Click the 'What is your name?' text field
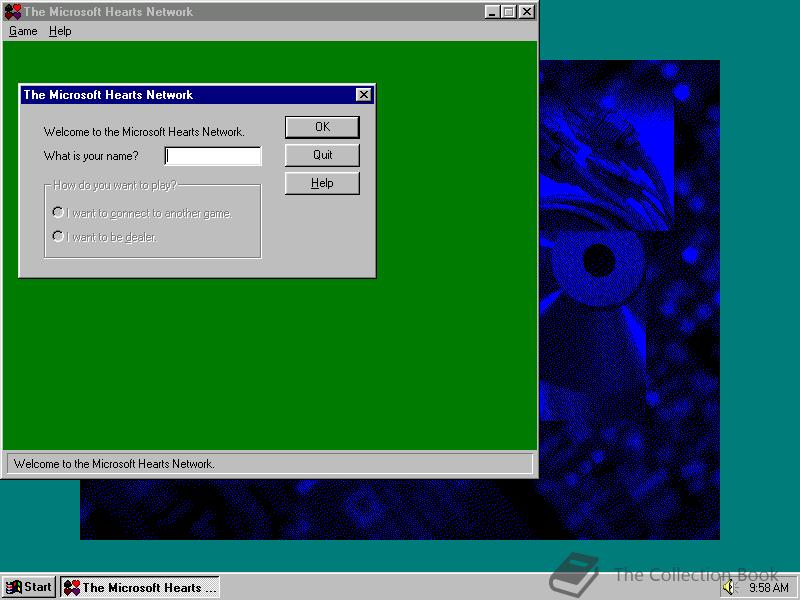Image resolution: width=800 pixels, height=600 pixels. (213, 156)
